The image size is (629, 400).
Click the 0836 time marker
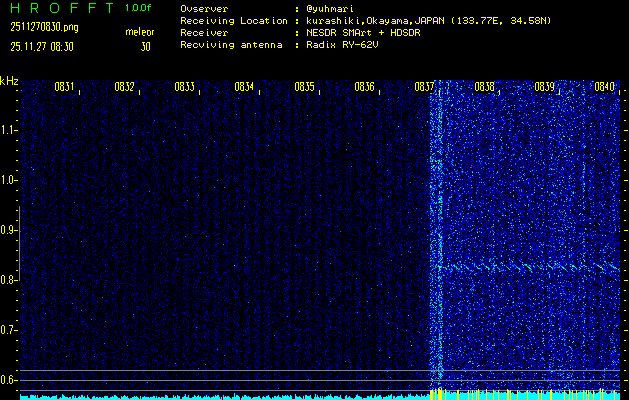[364, 87]
